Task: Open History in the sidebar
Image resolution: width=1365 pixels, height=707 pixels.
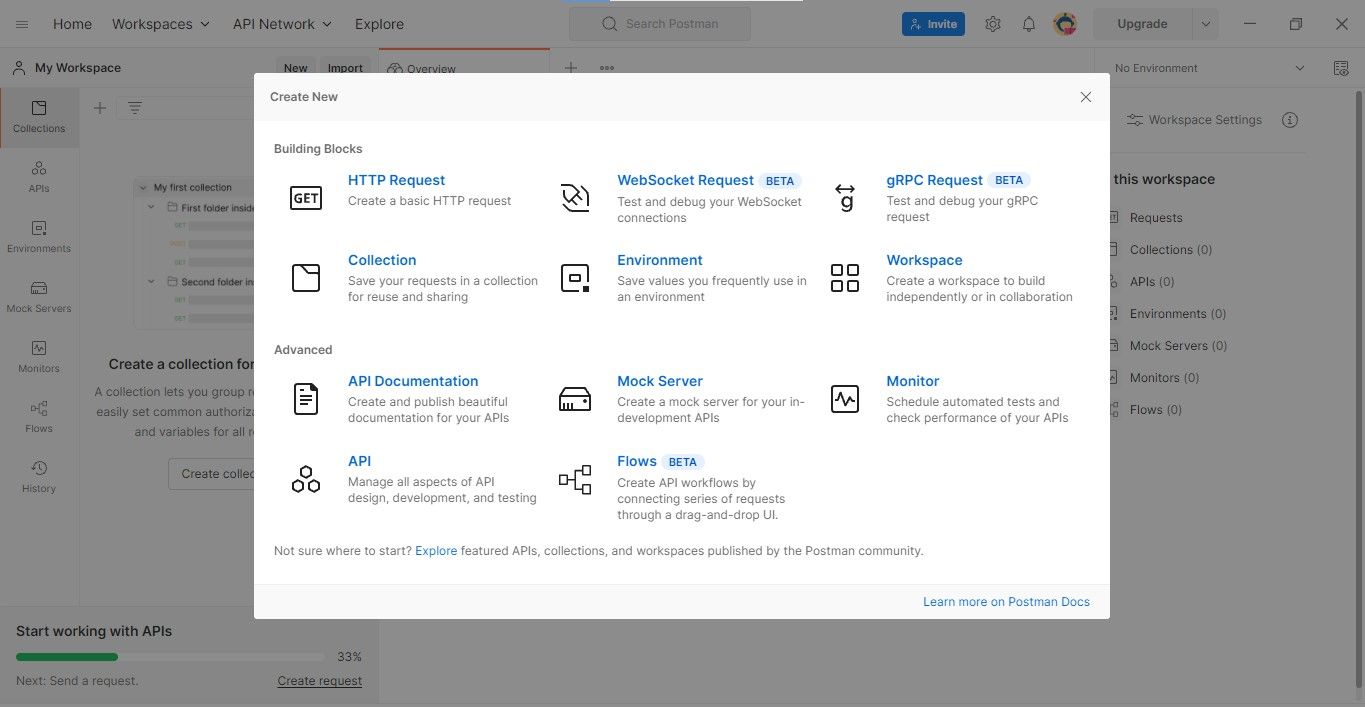Action: point(39,477)
